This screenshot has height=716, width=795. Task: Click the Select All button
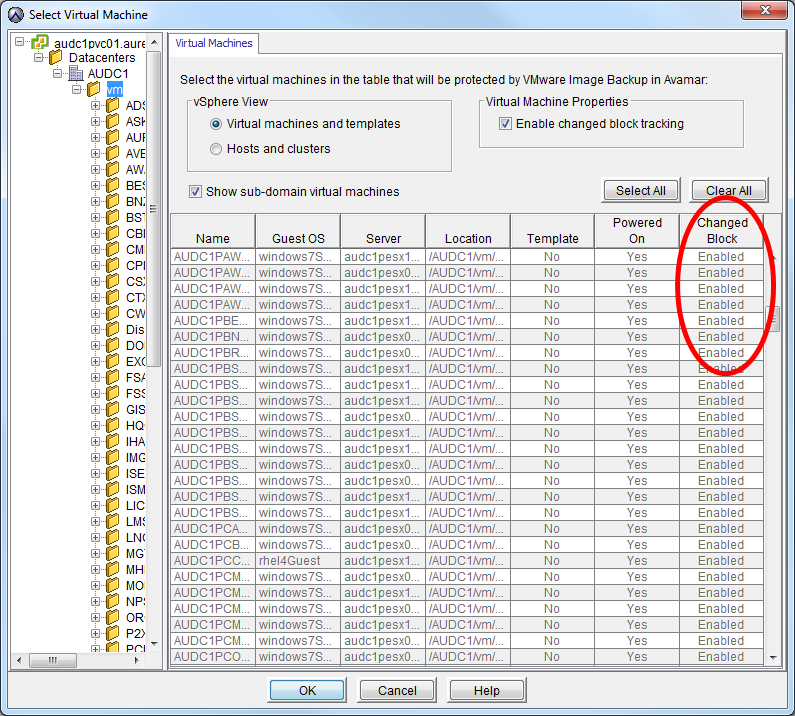(641, 191)
